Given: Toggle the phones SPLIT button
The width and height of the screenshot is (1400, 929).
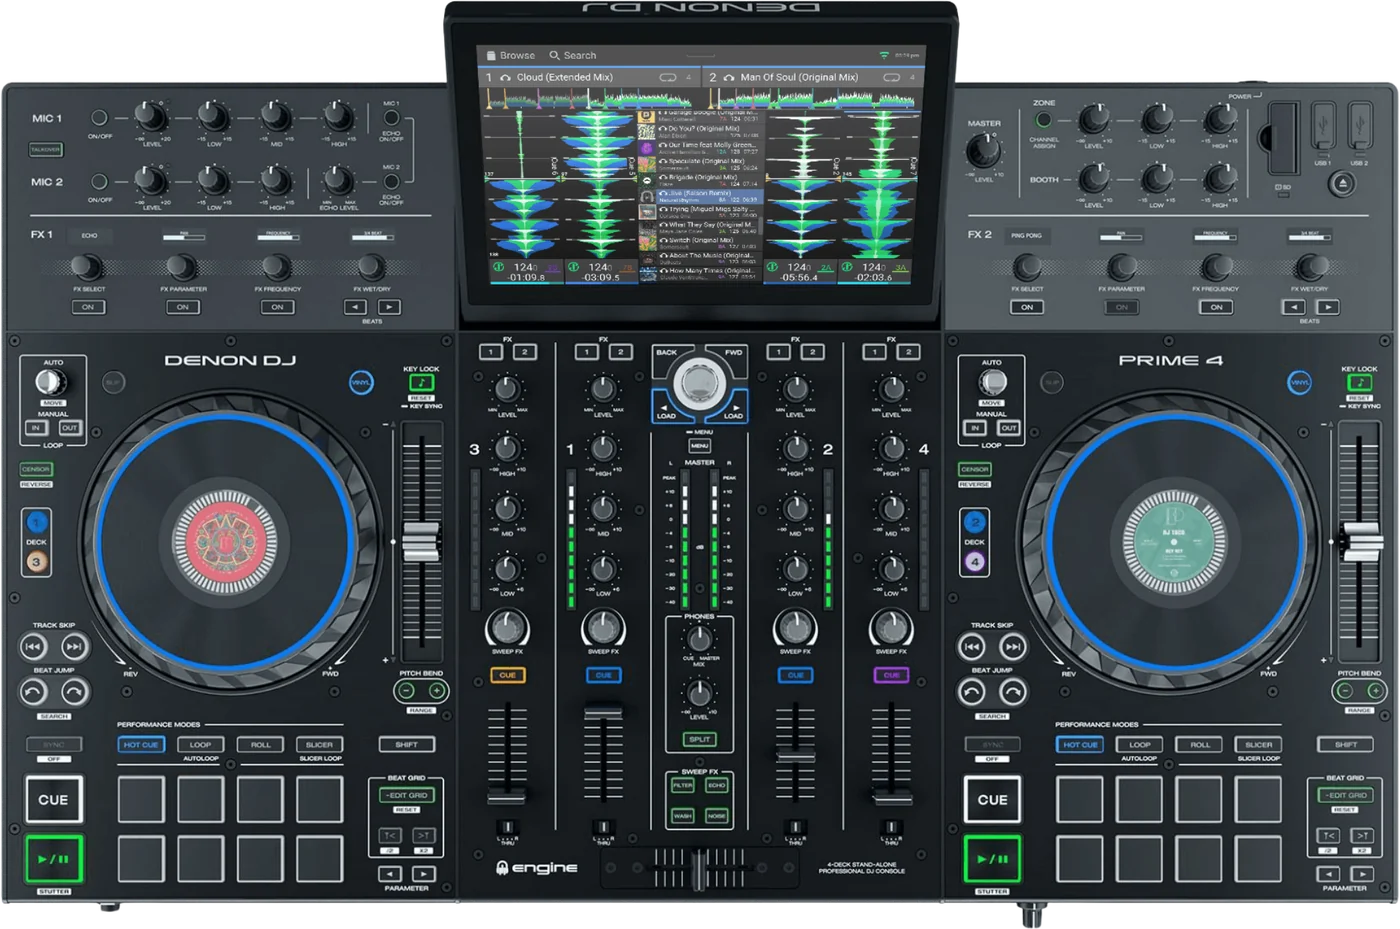Looking at the screenshot, I should pos(699,739).
